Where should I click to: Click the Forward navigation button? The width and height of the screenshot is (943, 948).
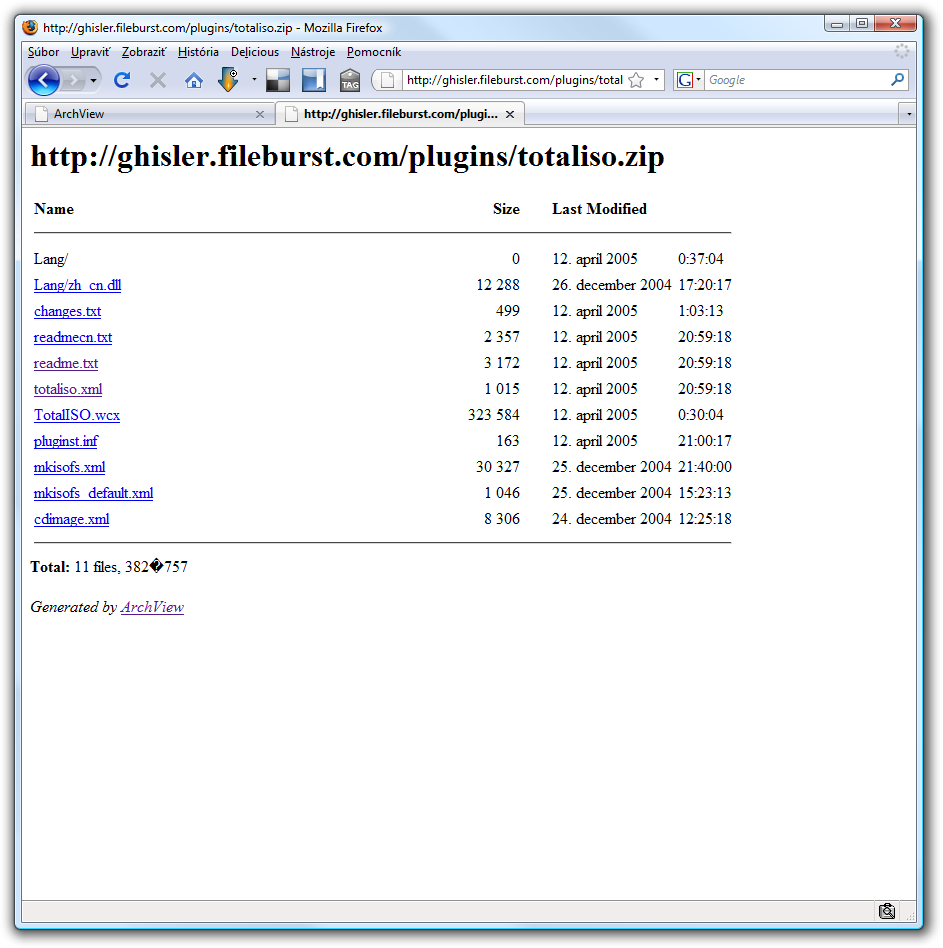pyautogui.click(x=73, y=80)
